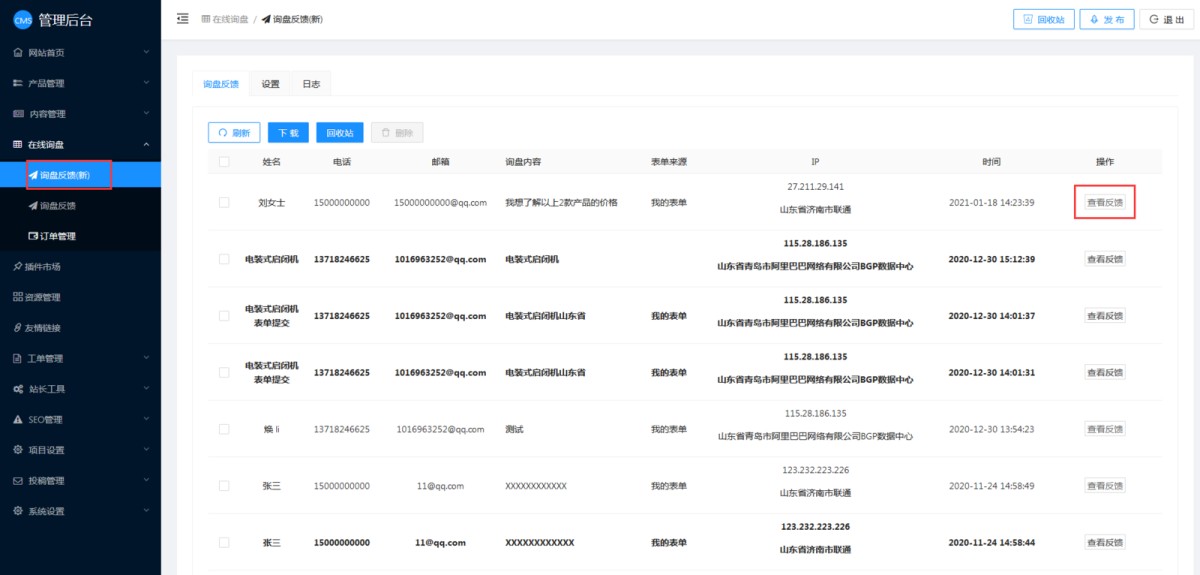Click 在线询盘 in the breadcrumb
The width and height of the screenshot is (1200, 575).
click(x=230, y=20)
